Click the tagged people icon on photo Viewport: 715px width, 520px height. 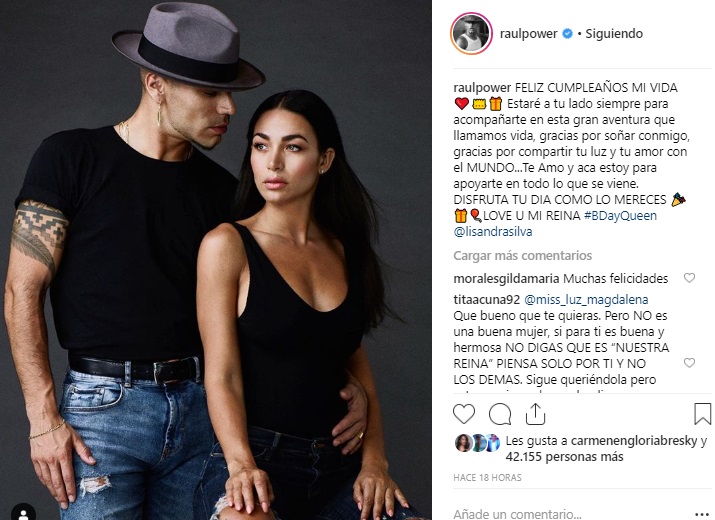tap(23, 513)
